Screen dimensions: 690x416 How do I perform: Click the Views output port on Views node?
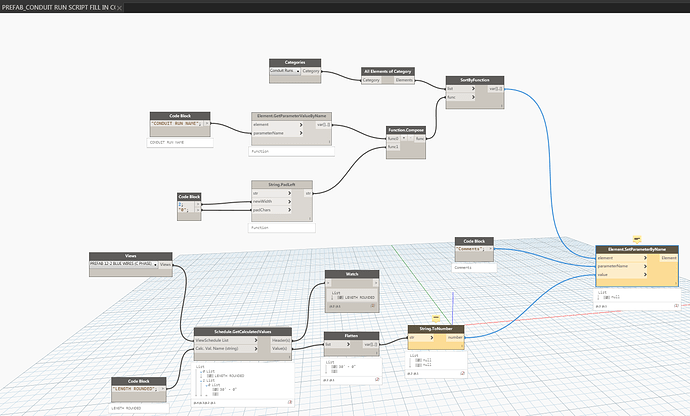[x=165, y=265]
